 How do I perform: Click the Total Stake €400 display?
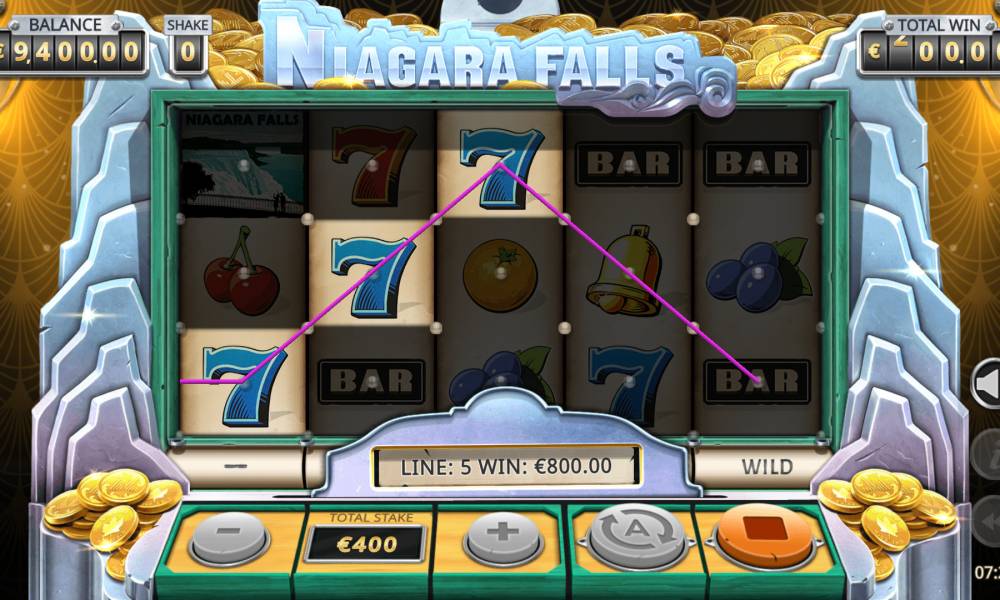click(x=365, y=543)
